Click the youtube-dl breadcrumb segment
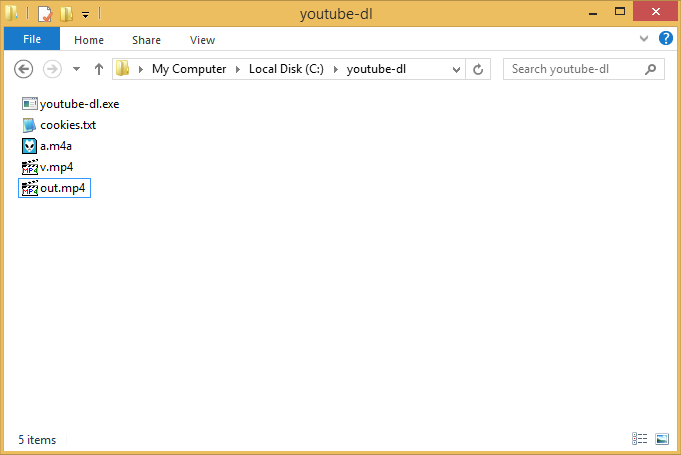681x455 pixels. [376, 69]
